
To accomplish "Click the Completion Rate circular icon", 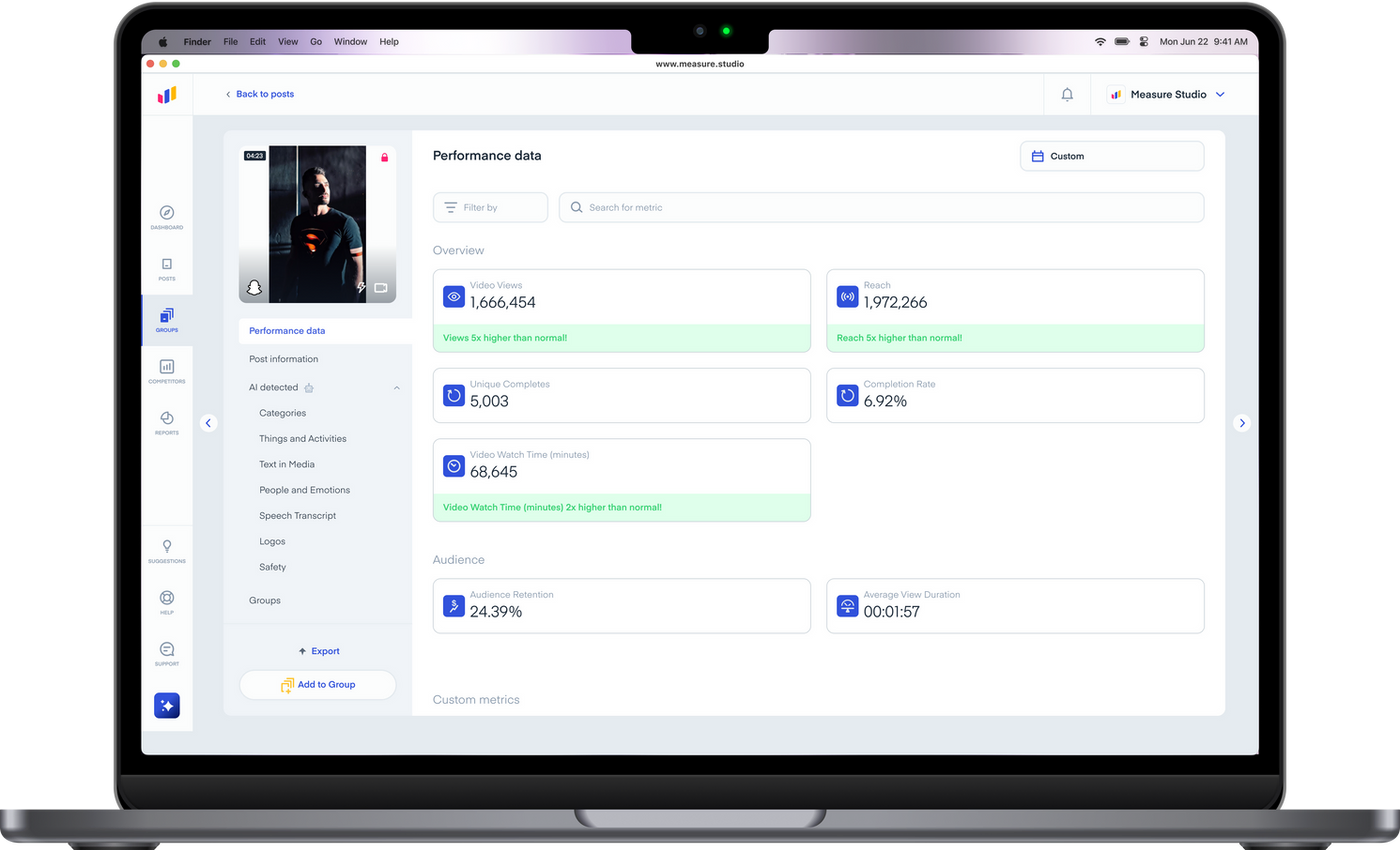I will [848, 396].
